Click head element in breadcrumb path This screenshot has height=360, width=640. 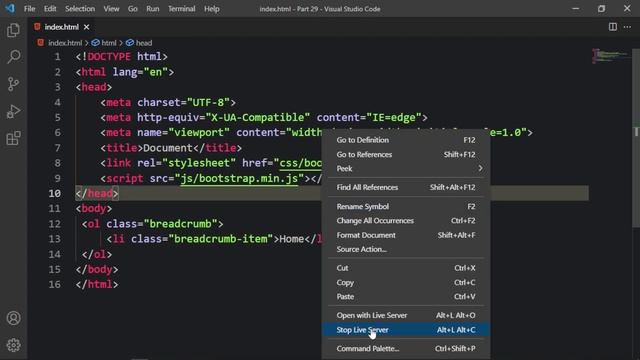pyautogui.click(x=139, y=43)
